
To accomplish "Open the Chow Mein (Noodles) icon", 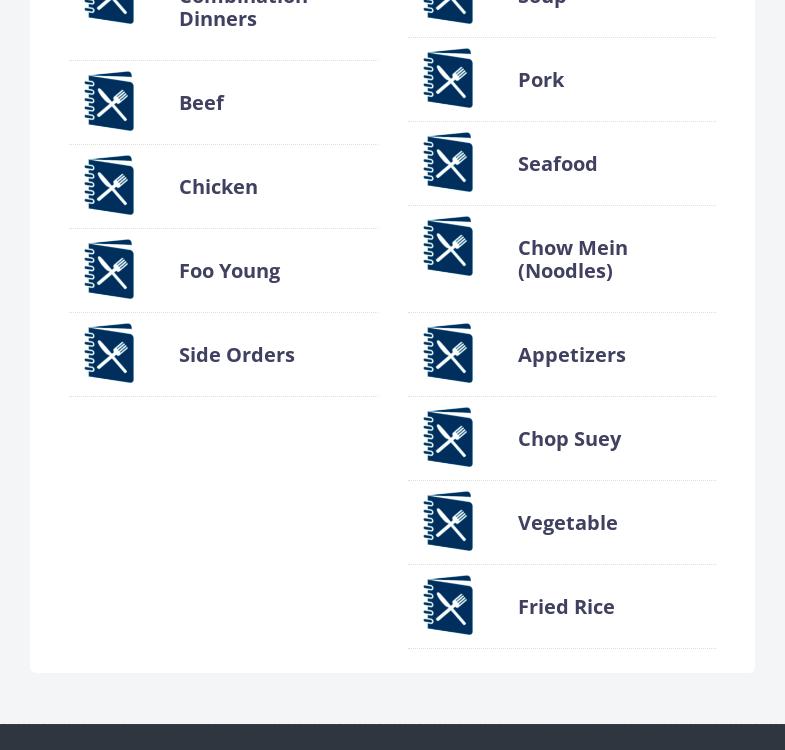I will tap(448, 246).
